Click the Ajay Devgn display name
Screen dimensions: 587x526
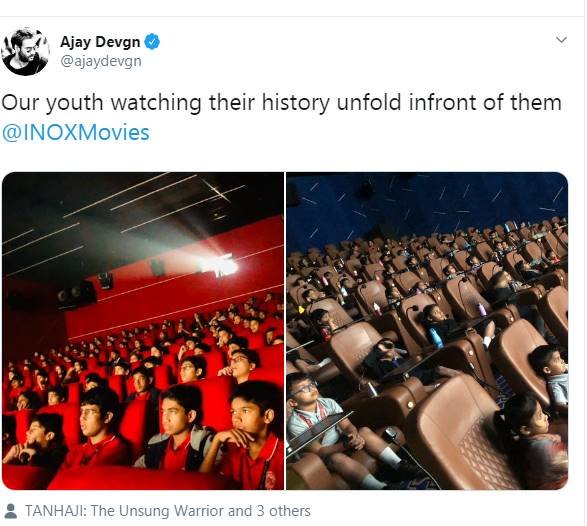click(100, 42)
